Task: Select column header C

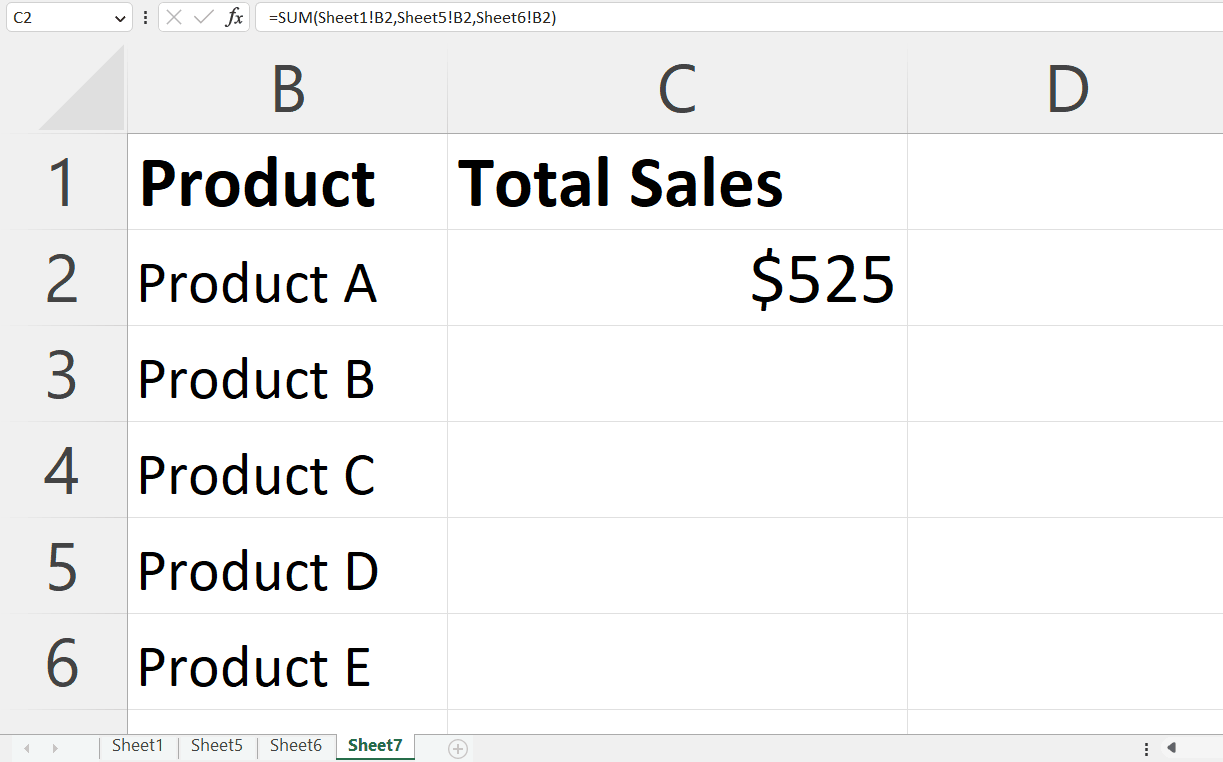Action: tap(676, 89)
